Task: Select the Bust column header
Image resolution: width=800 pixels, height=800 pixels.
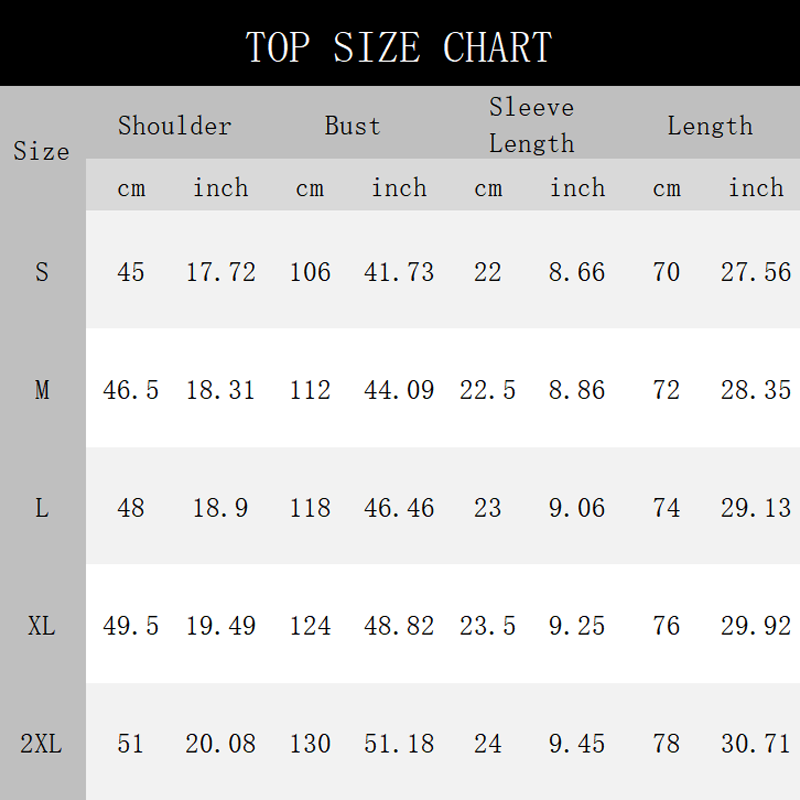Action: pos(353,126)
